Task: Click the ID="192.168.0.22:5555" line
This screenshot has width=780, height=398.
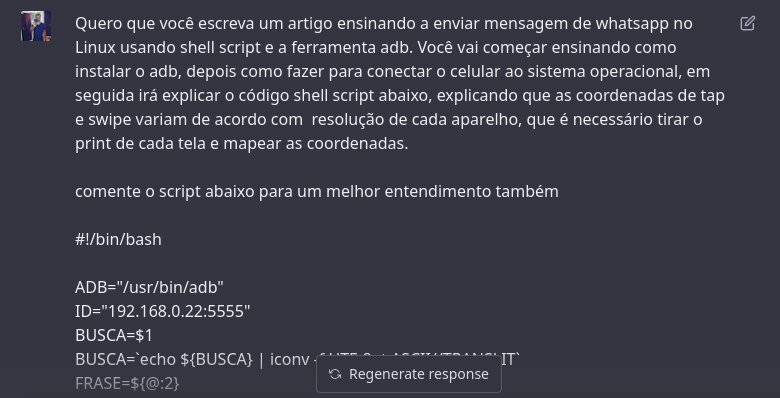Action: click(162, 311)
